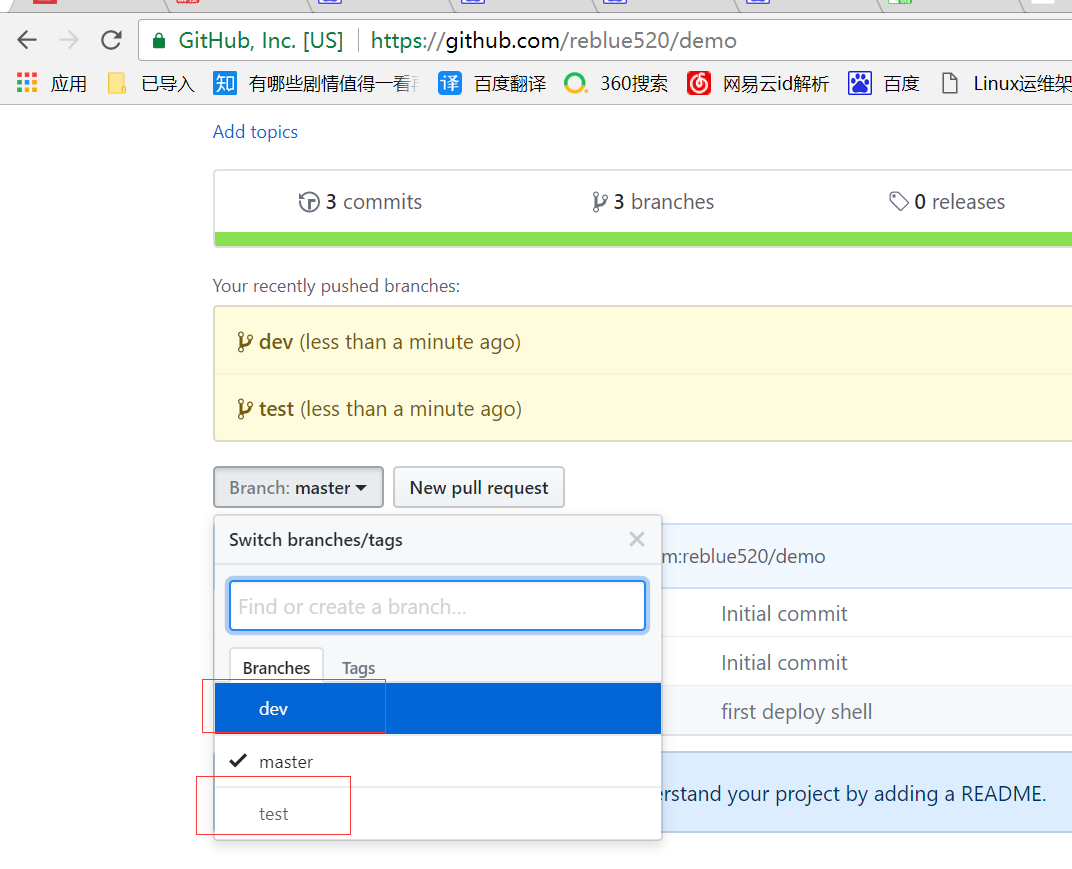The height and width of the screenshot is (869, 1072).
Task: Click branch icon beside recently pushed dev
Action: (245, 342)
